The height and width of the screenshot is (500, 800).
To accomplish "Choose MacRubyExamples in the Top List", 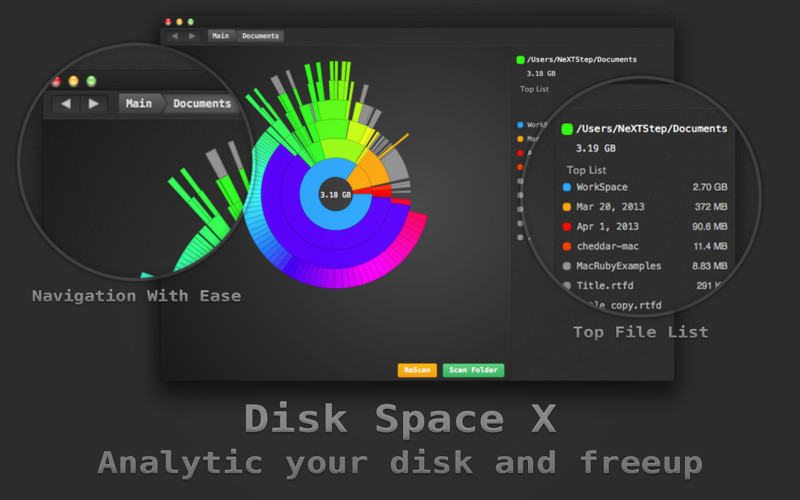I will click(618, 266).
